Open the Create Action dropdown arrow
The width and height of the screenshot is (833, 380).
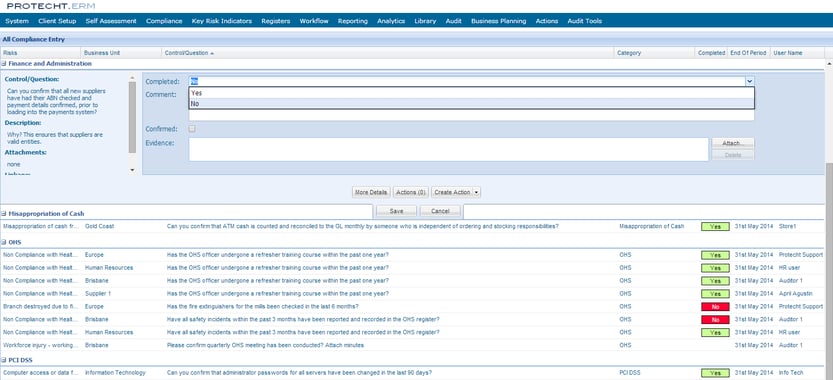477,192
